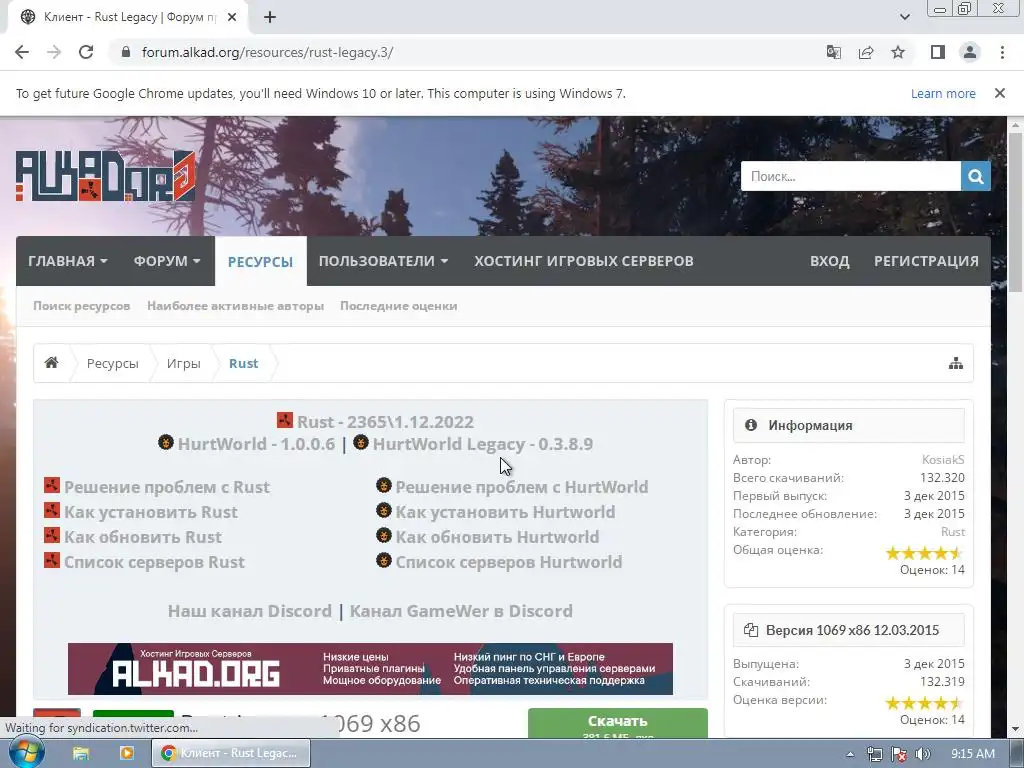Image resolution: width=1024 pixels, height=768 pixels.
Task: Expand the ФОРУМ menu
Action: click(167, 261)
